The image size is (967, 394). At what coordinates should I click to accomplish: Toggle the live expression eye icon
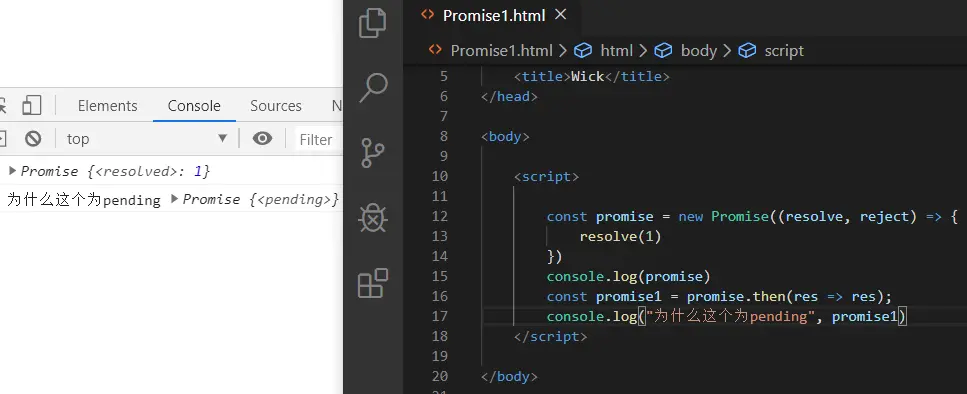pos(262,139)
